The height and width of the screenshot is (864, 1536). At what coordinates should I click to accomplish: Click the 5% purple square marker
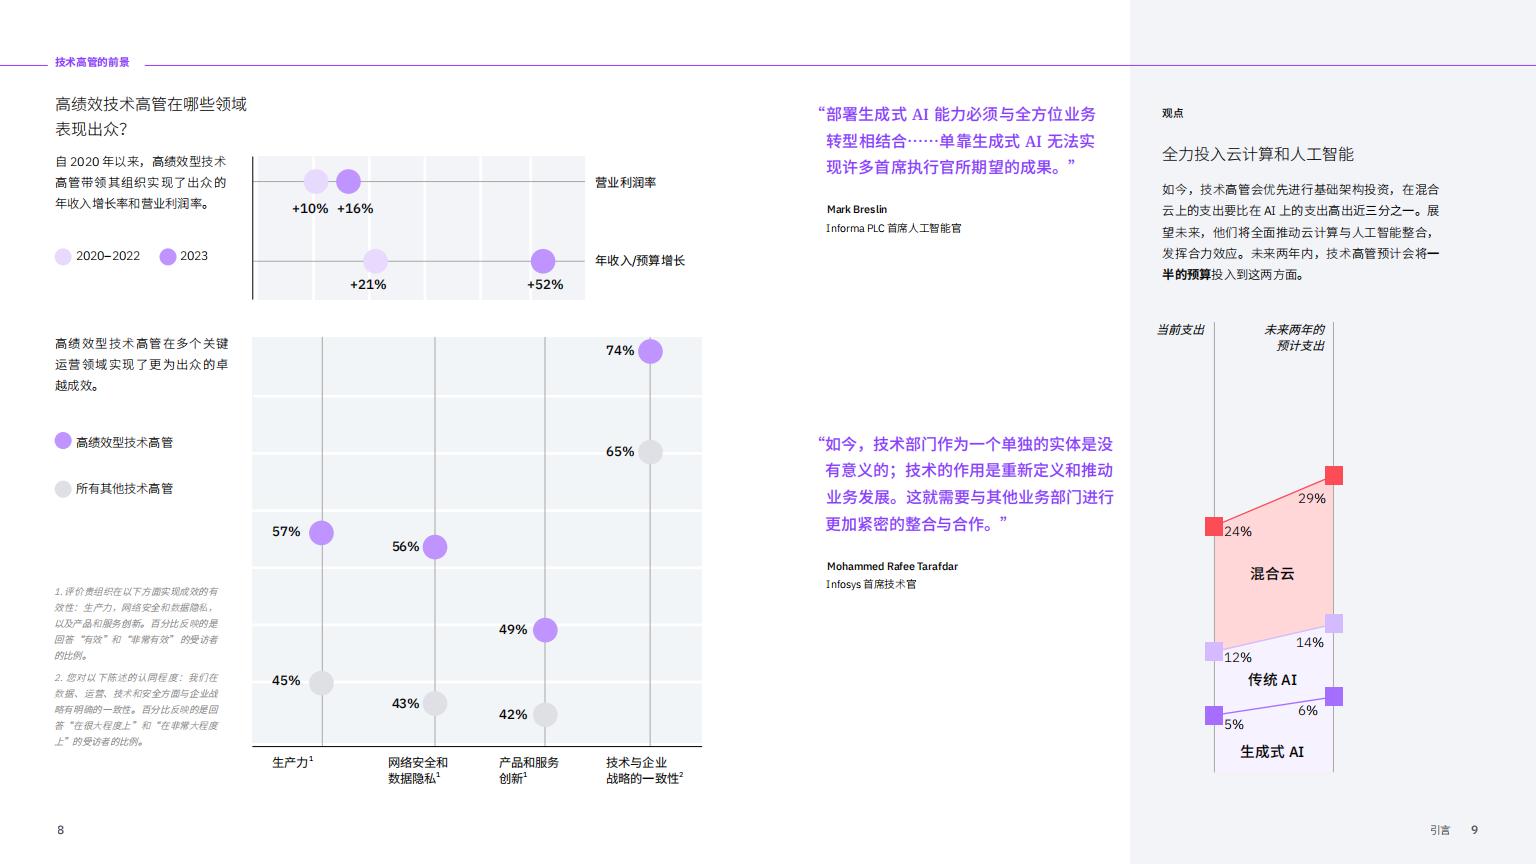pos(1214,715)
